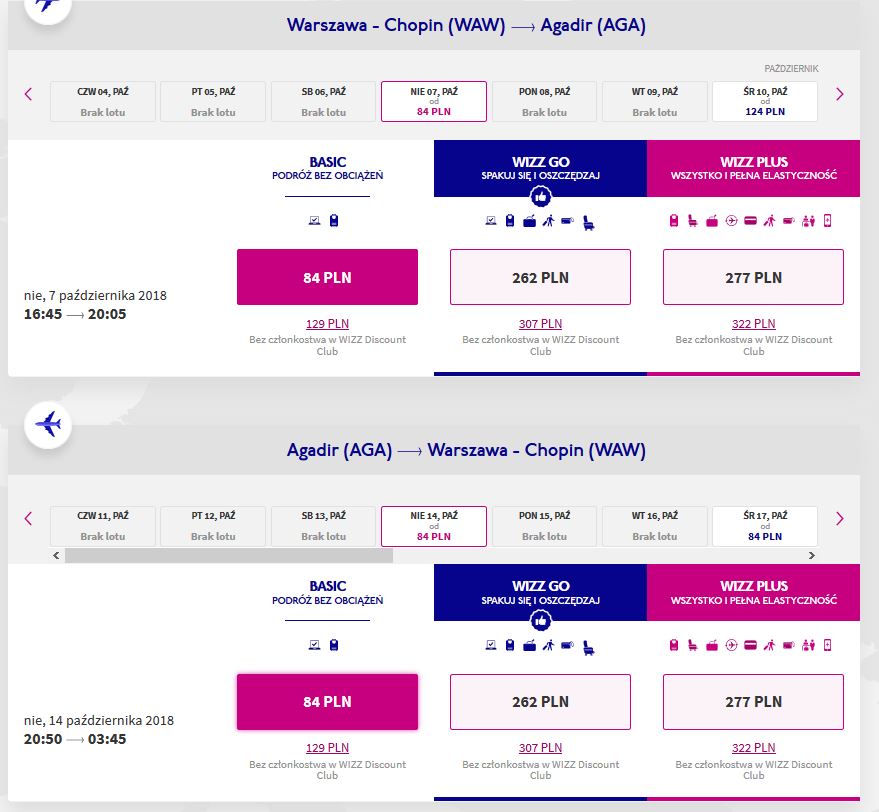Viewport: 879px width, 812px height.
Task: Click cabin bag icon under Agadir–Warszawa BASIC
Action: (334, 645)
